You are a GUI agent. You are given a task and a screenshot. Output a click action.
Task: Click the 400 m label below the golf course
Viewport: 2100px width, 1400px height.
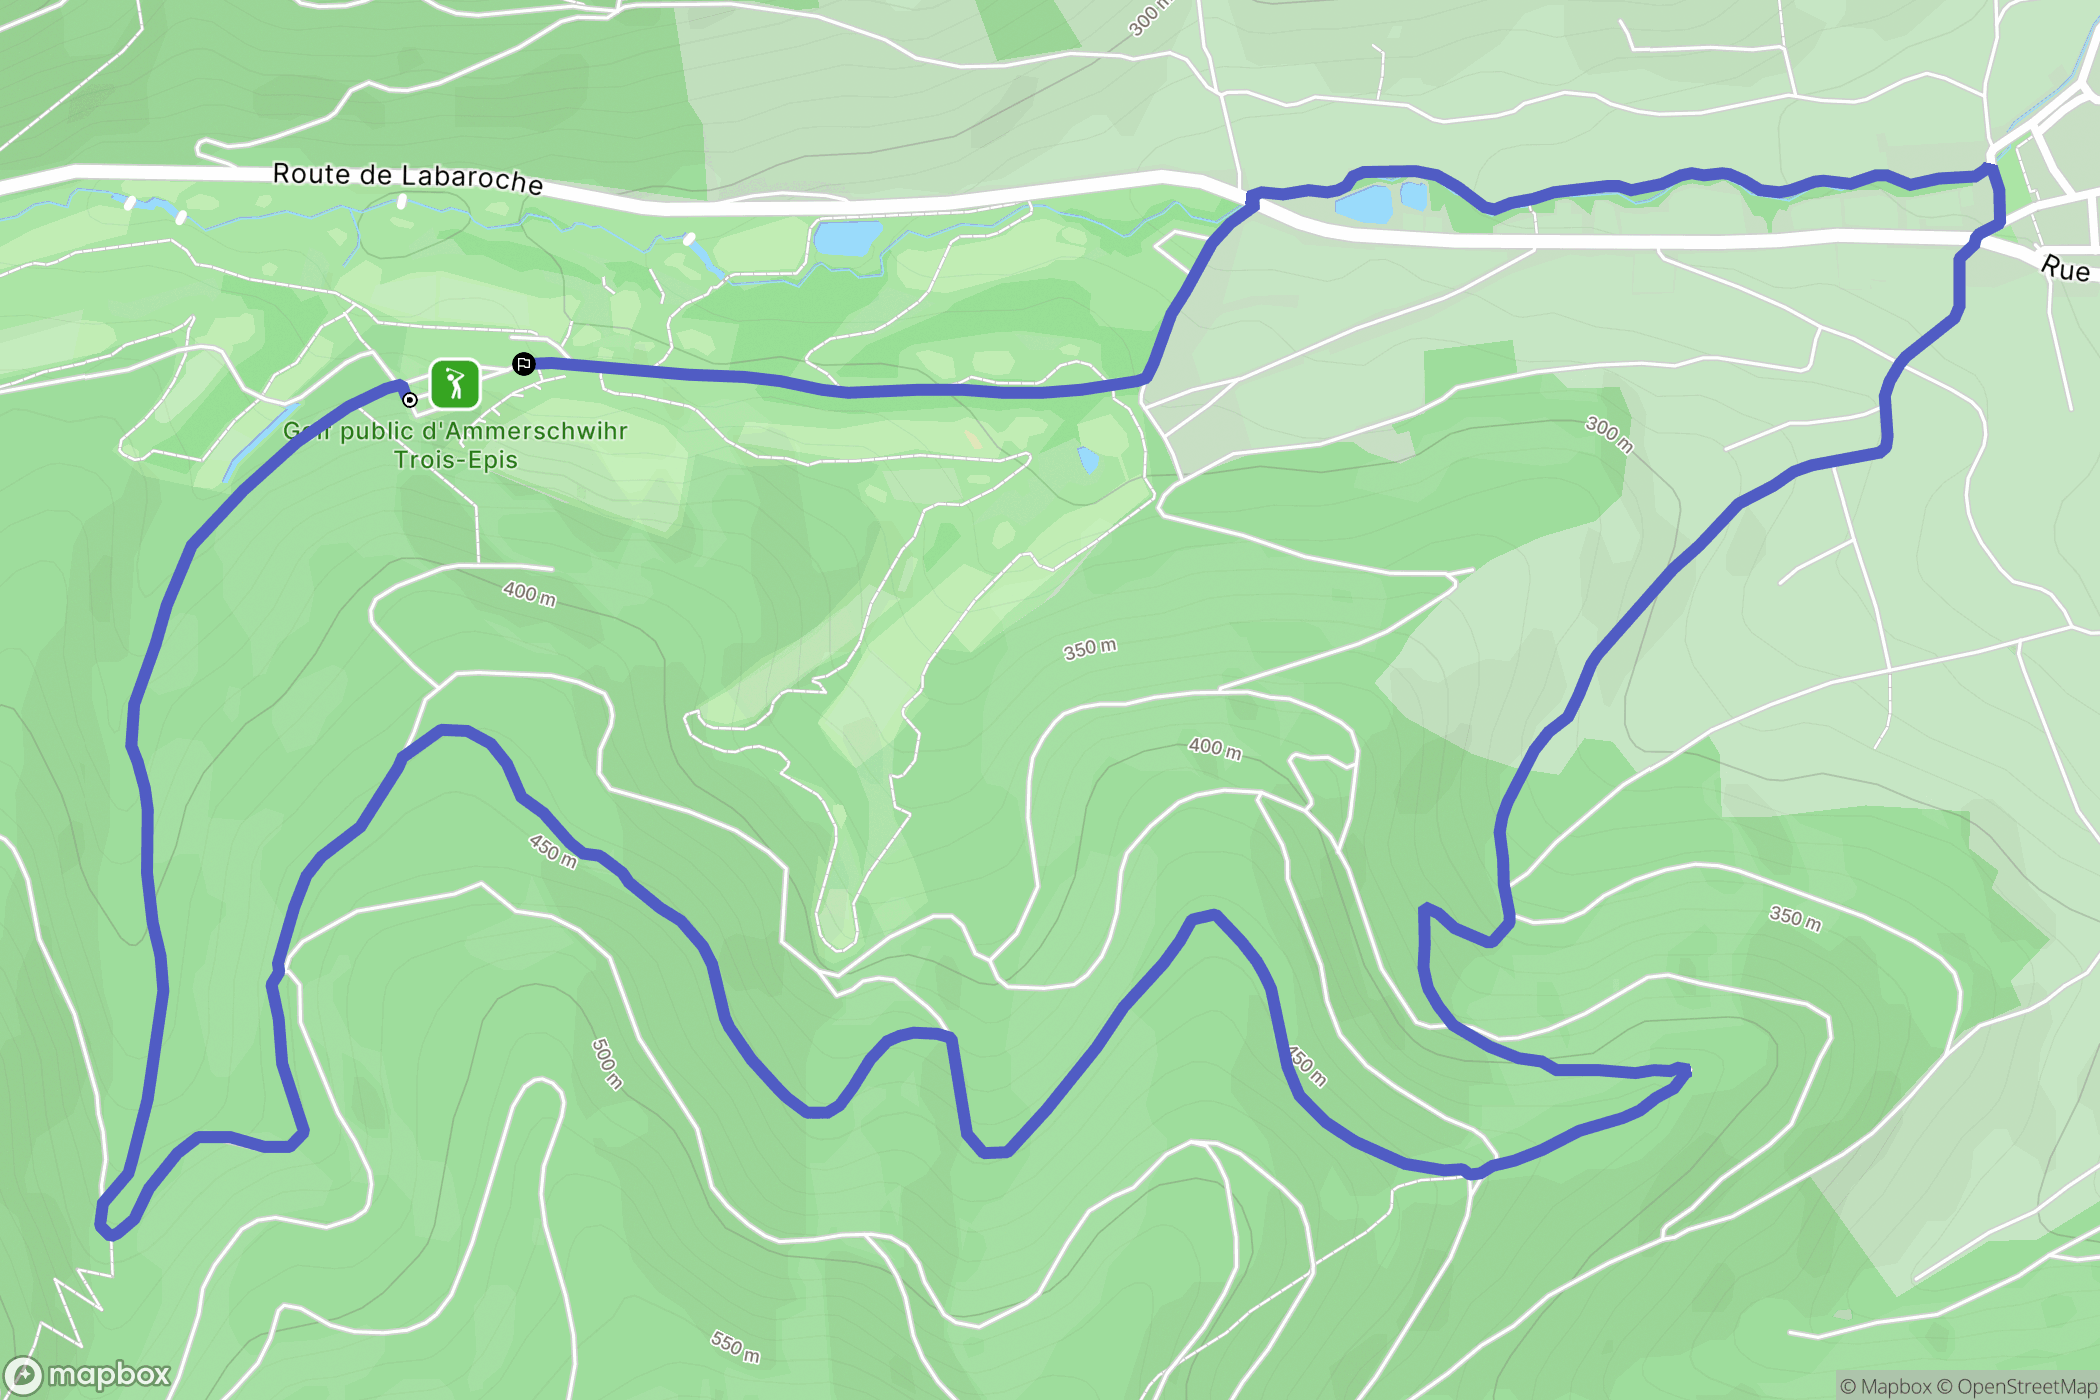(x=529, y=594)
